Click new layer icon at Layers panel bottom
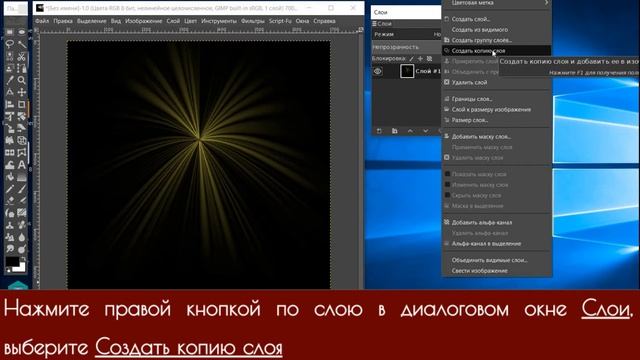The width and height of the screenshot is (640, 360). [x=379, y=131]
